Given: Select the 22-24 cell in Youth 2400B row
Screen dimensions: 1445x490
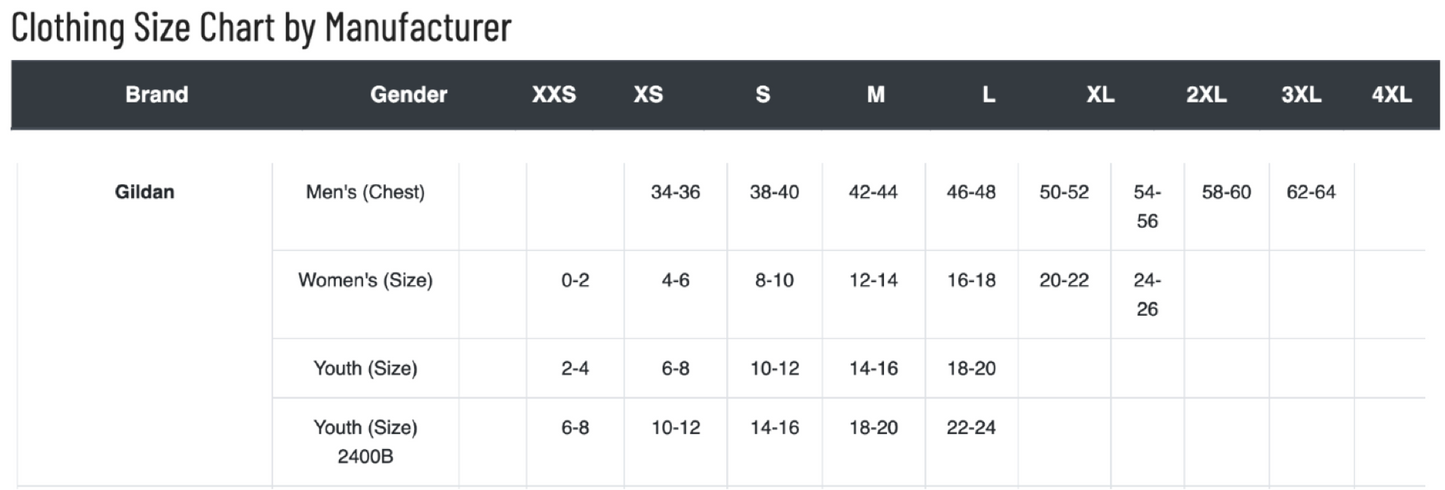Looking at the screenshot, I should click(x=971, y=427).
